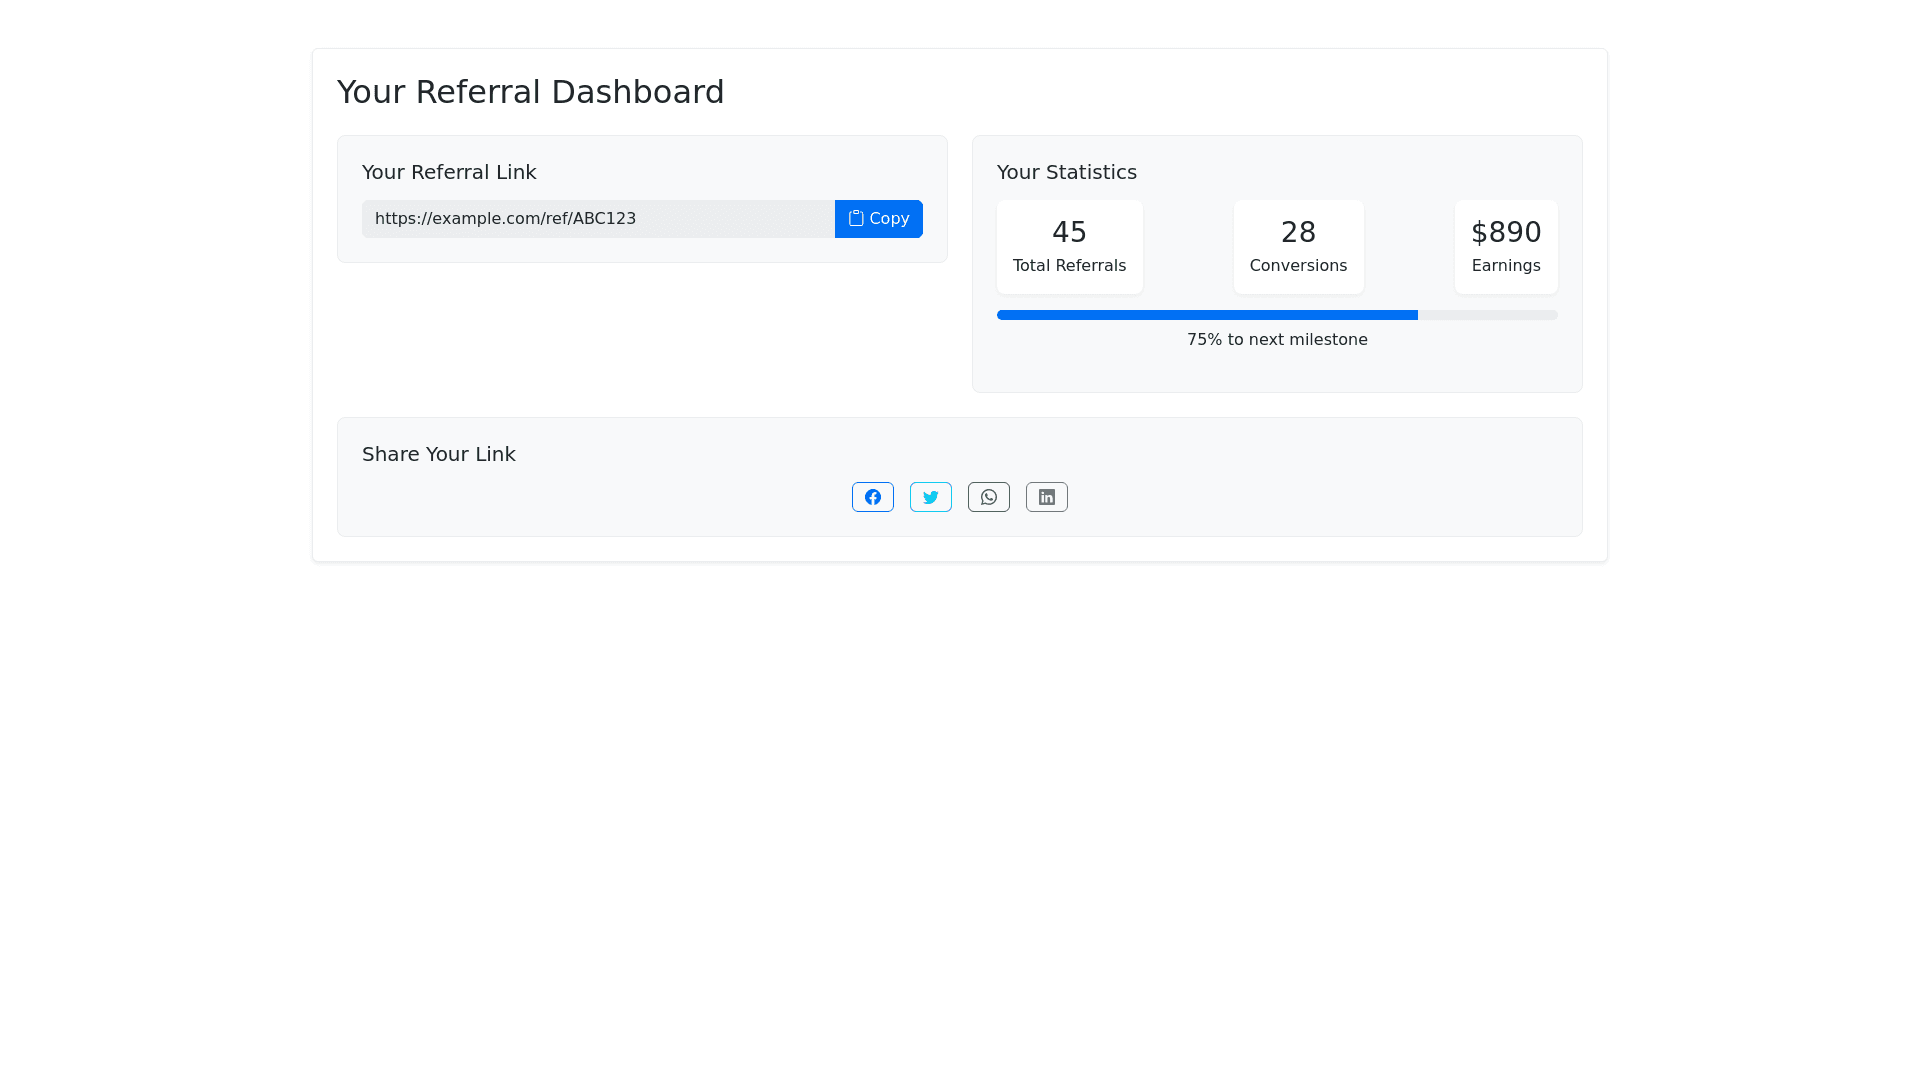Share referral link on LinkedIn
The image size is (1920, 1080).
[x=1046, y=497]
